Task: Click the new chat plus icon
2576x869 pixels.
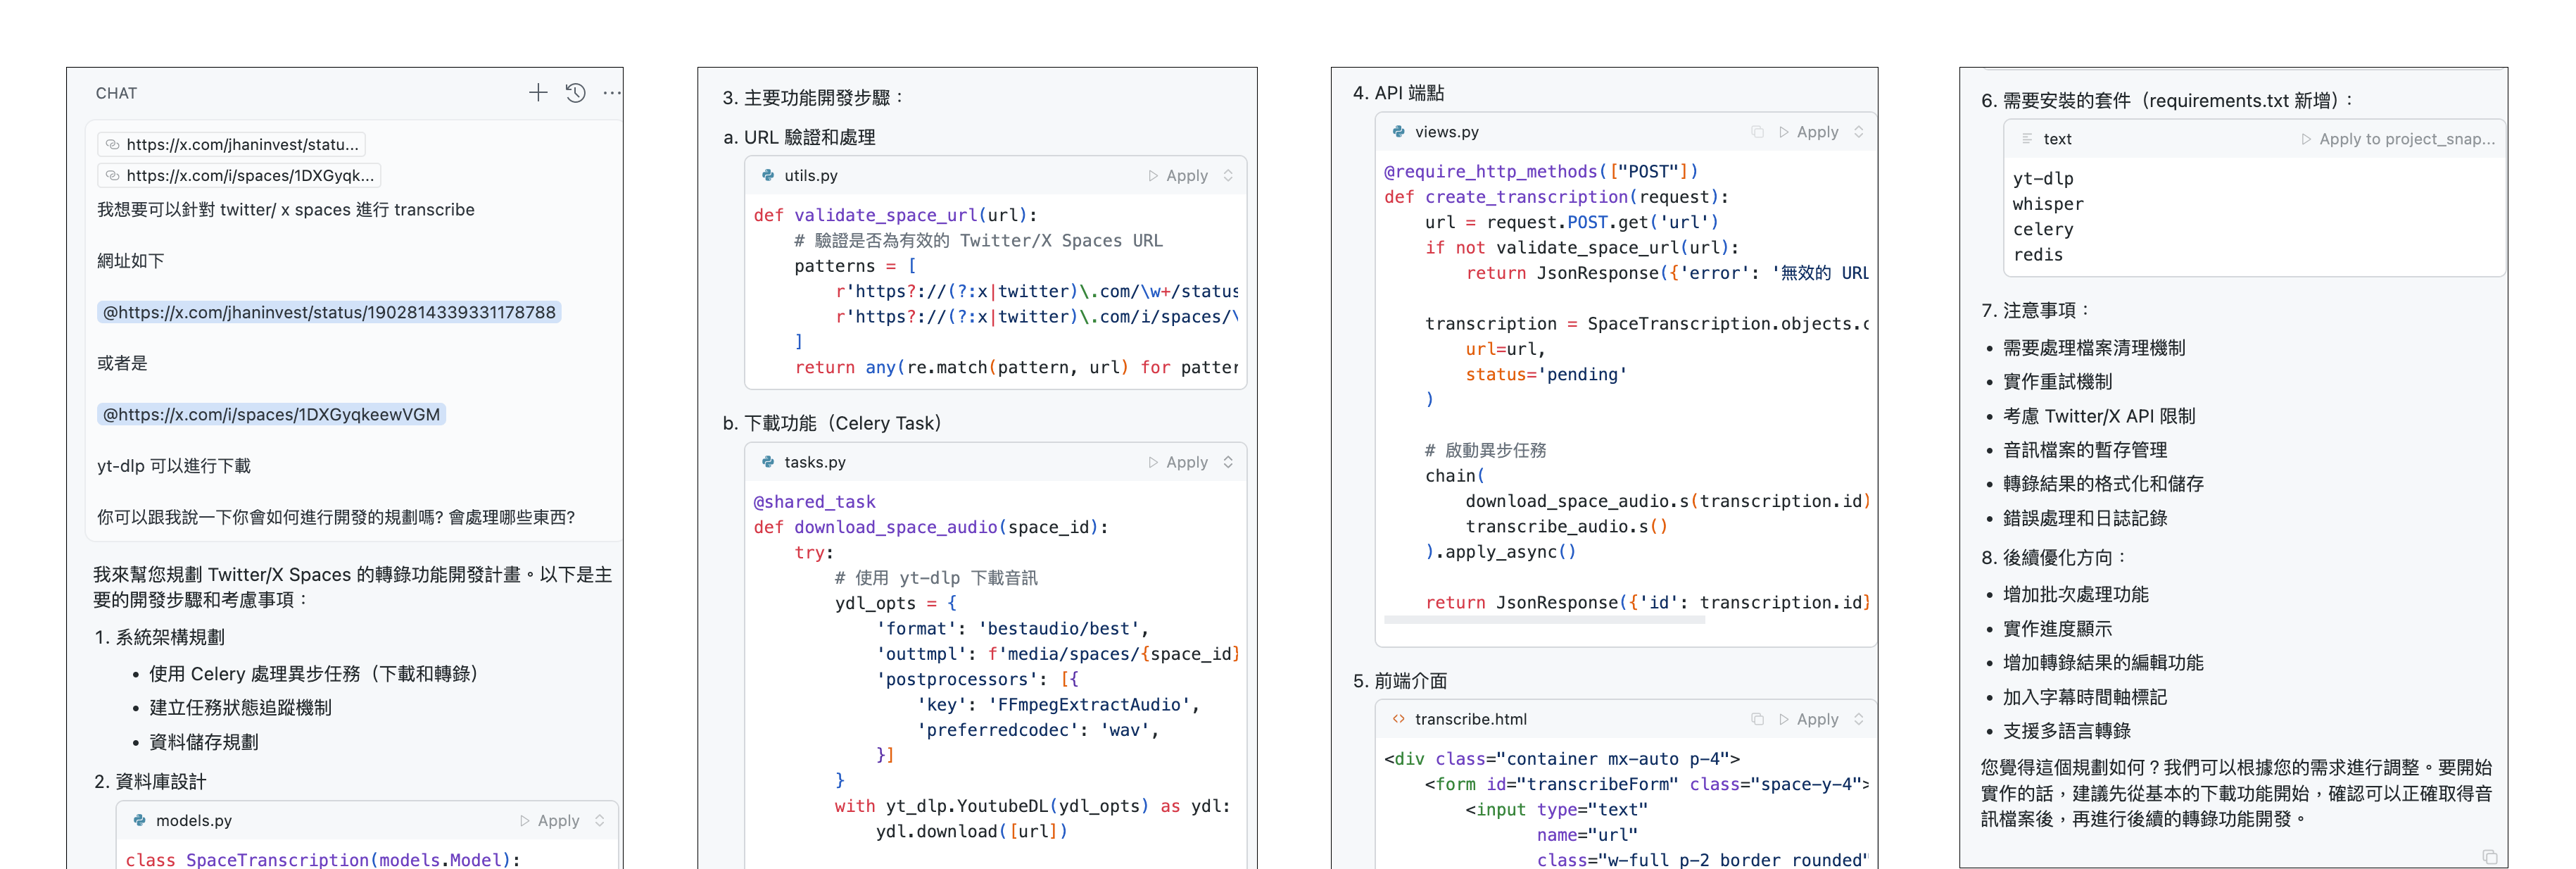Action: coord(538,93)
